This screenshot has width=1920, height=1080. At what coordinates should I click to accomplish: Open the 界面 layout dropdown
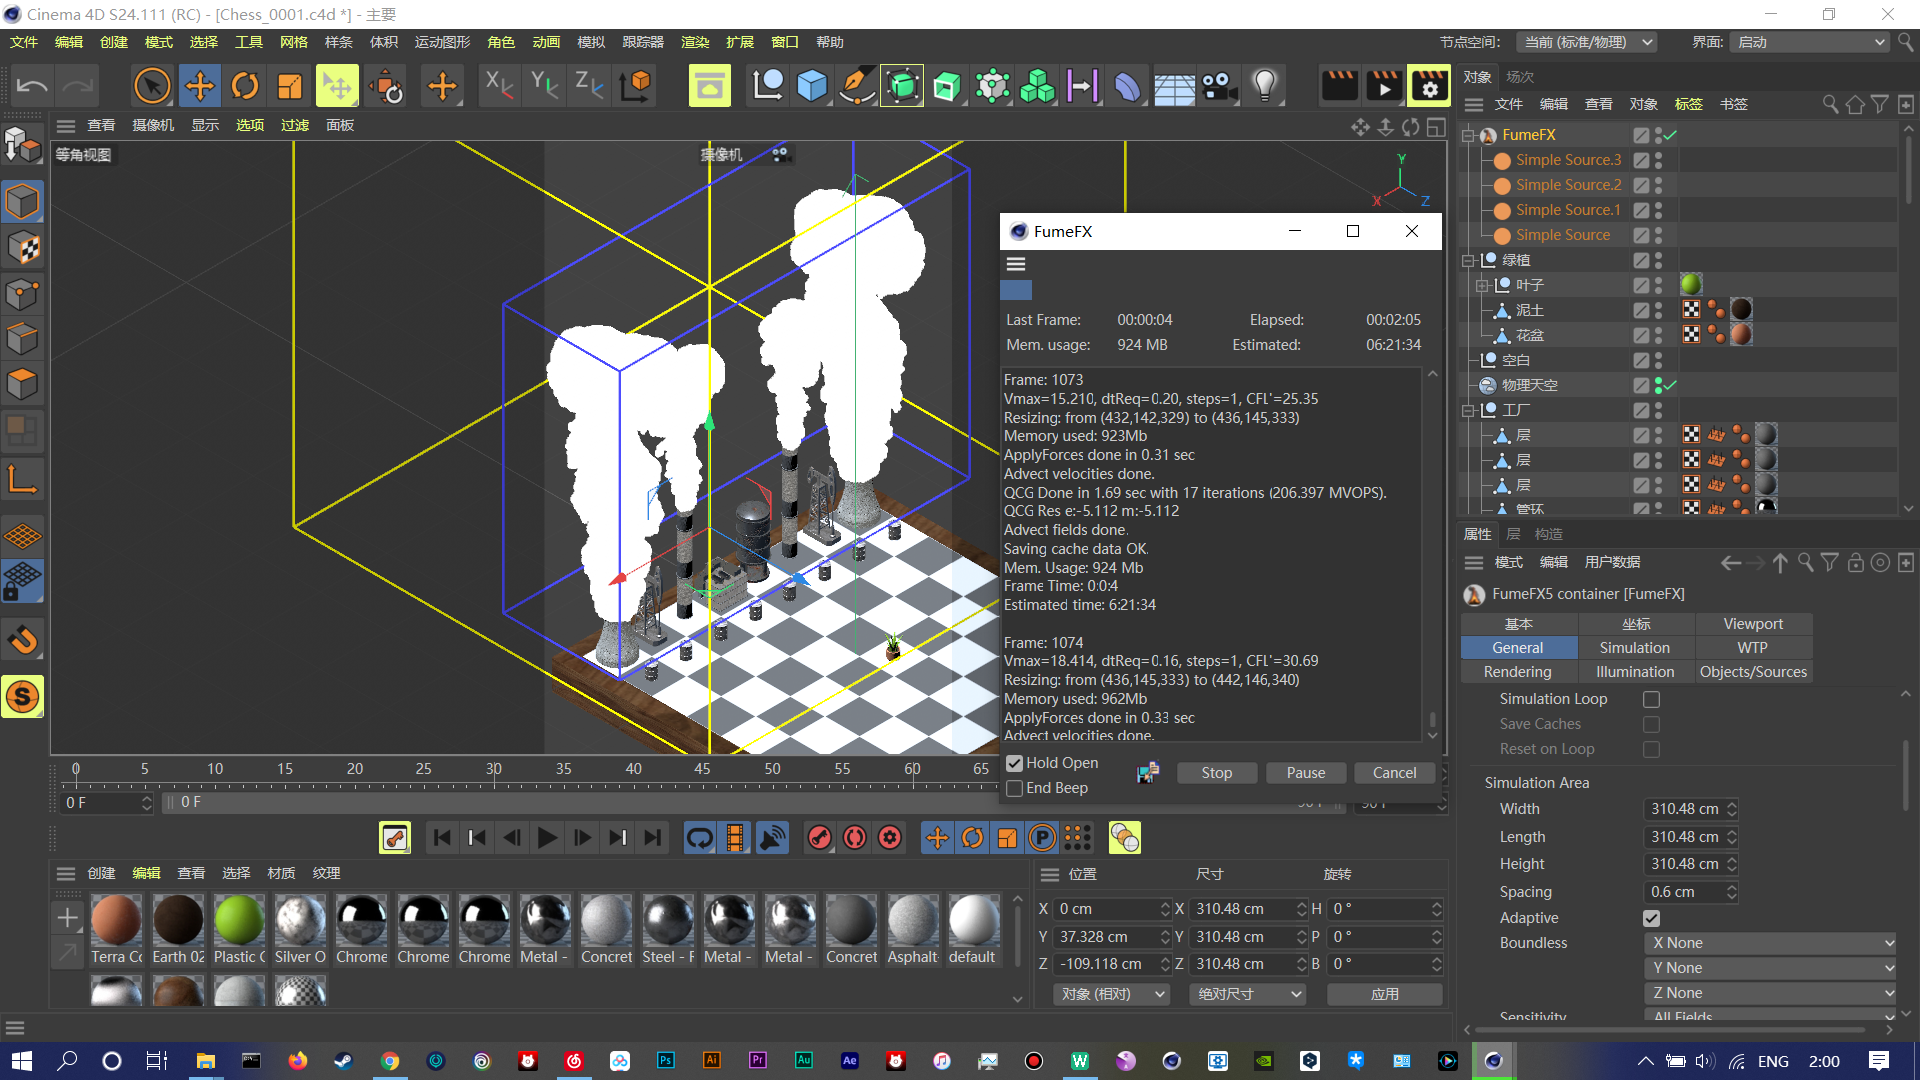click(1810, 42)
